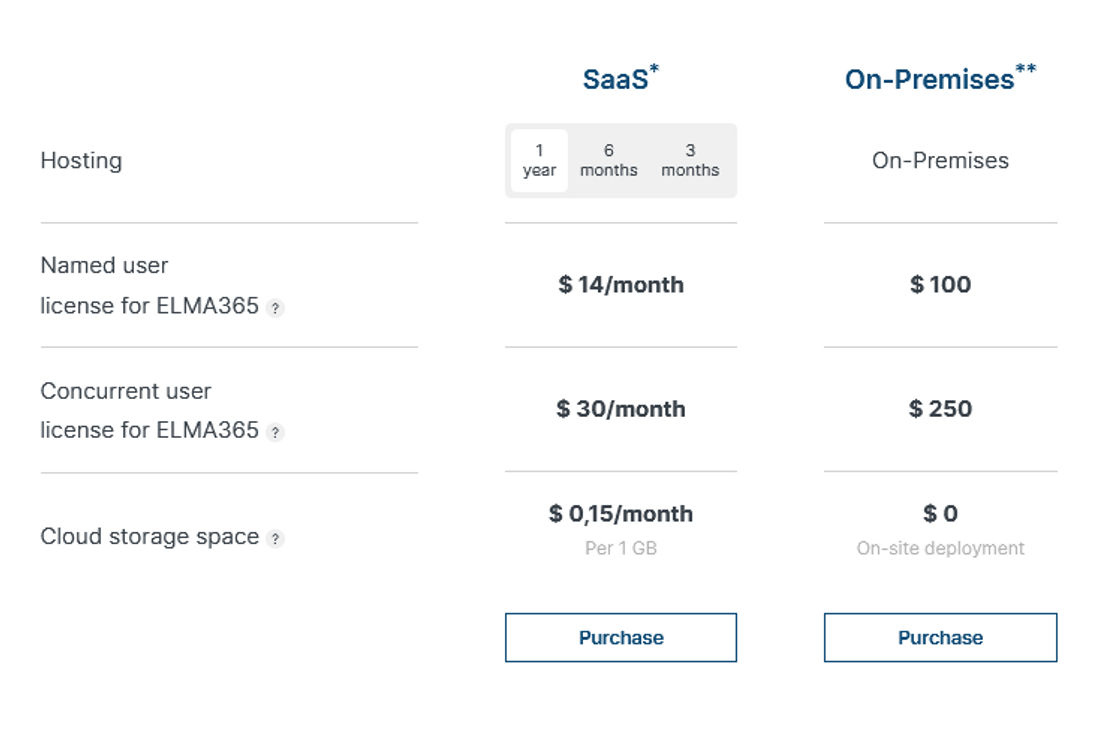Open the On-Premises column heading
Screen dimensions: 1108x755
pos(941,78)
